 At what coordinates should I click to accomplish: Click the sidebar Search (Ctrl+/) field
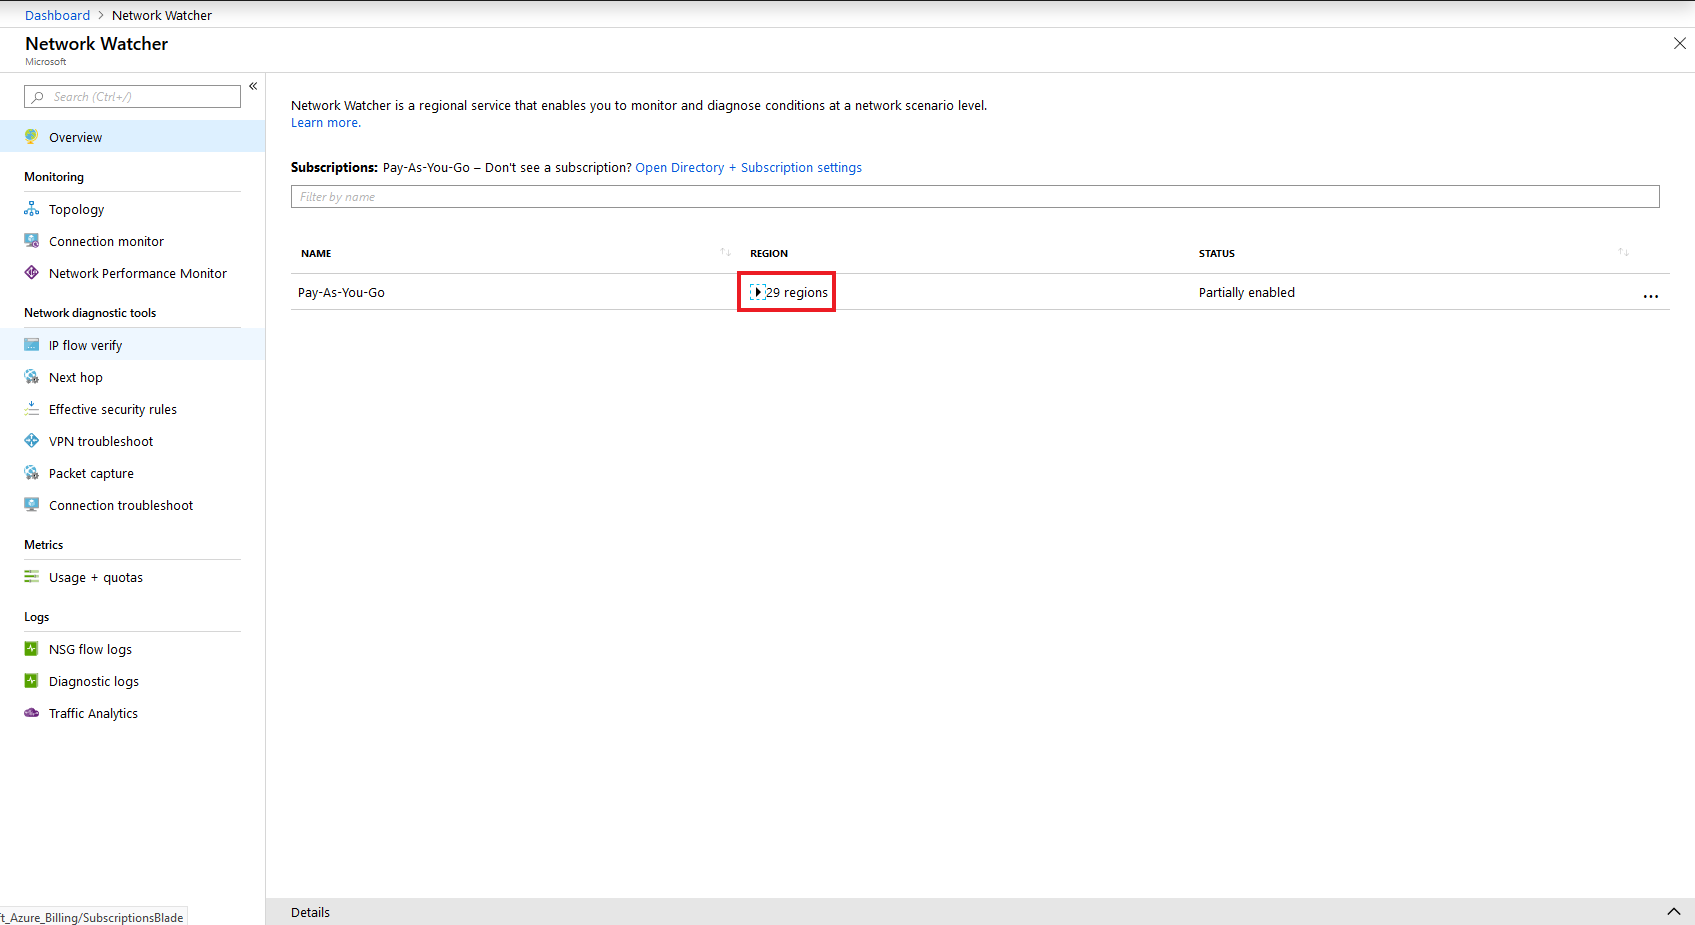pyautogui.click(x=132, y=97)
